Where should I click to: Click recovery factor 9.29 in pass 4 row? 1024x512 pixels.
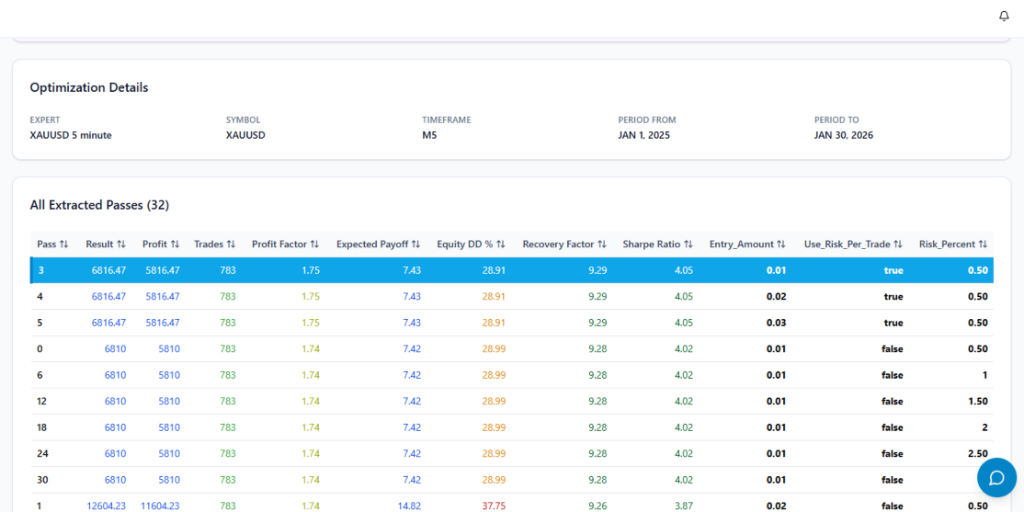pos(598,296)
